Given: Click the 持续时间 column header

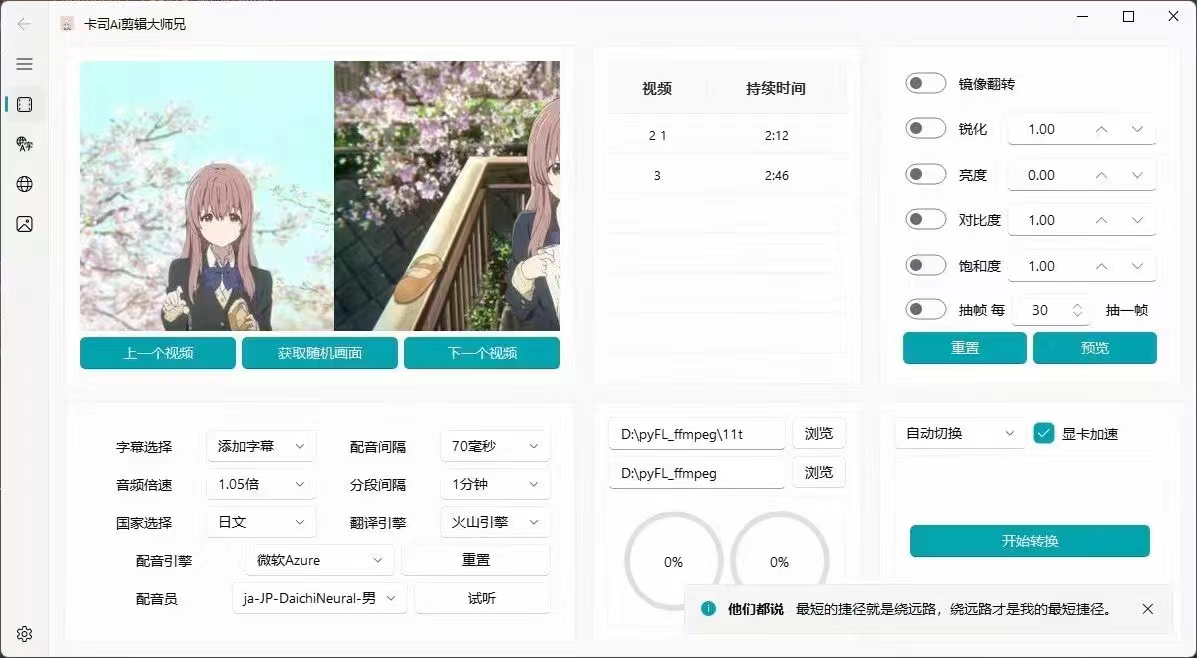Looking at the screenshot, I should 776,89.
